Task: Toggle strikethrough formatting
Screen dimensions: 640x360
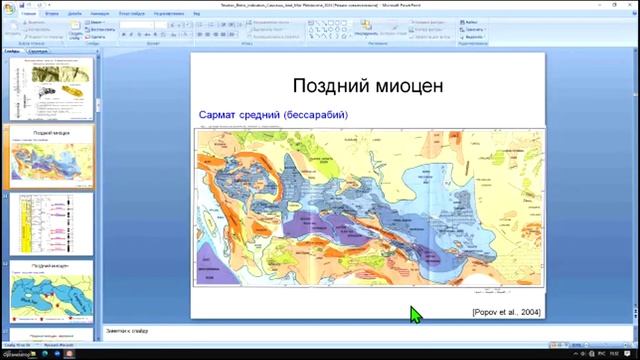Action: [x=147, y=35]
